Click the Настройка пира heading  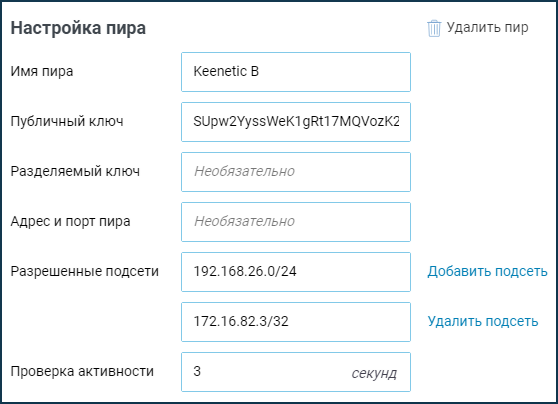(78, 28)
